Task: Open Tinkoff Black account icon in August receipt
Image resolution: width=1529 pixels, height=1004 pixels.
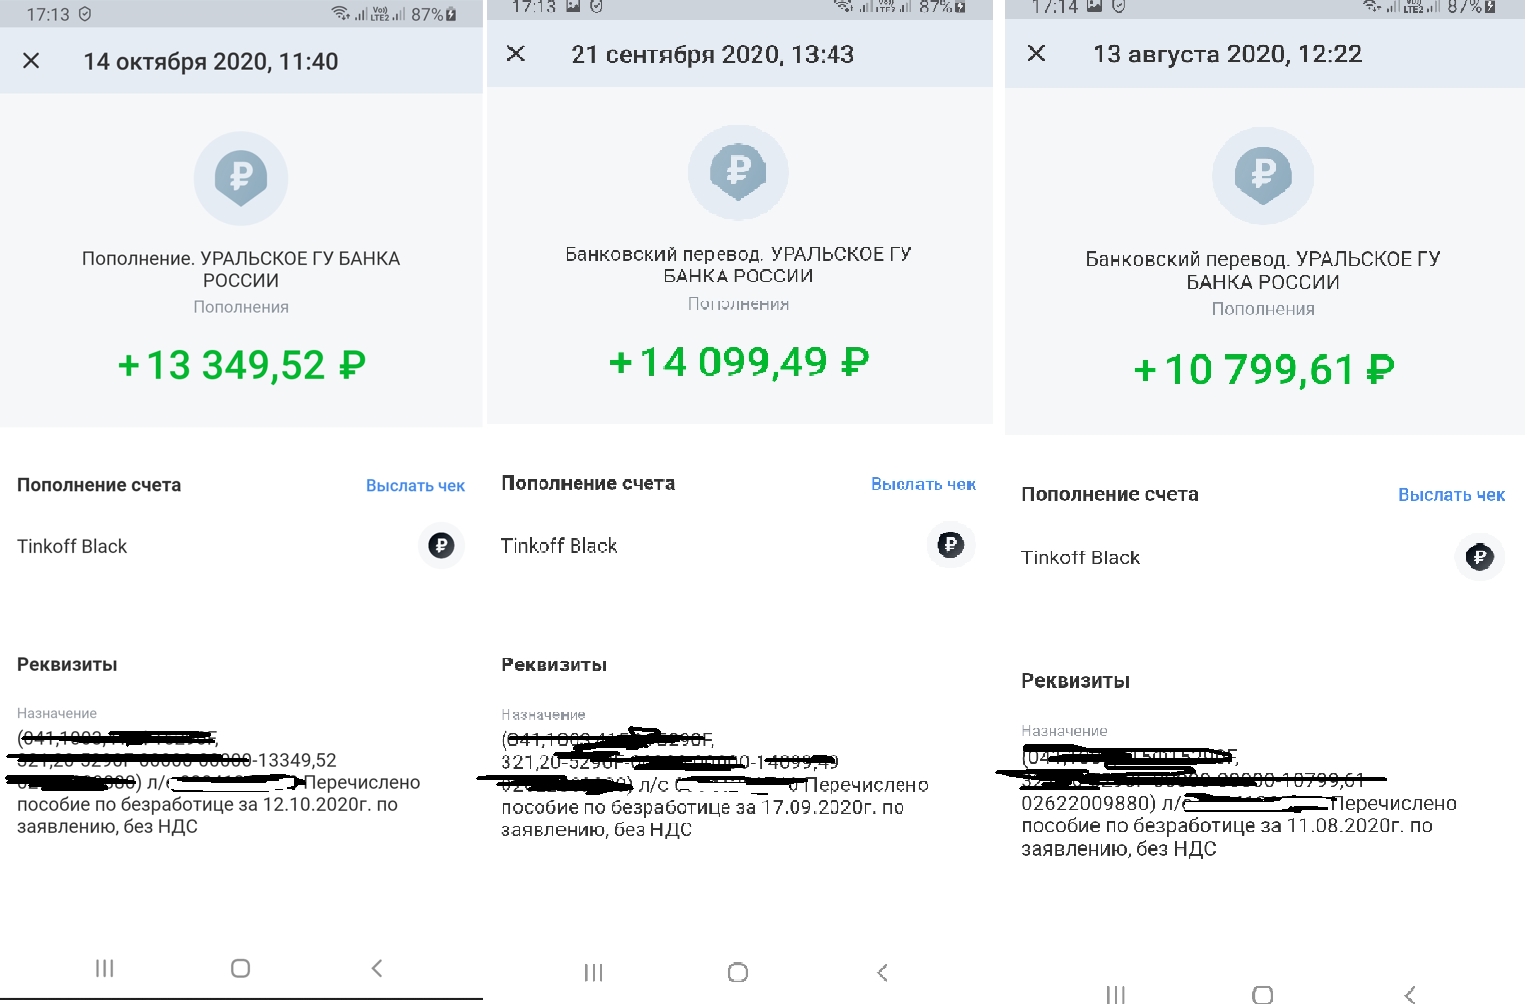Action: pyautogui.click(x=1479, y=556)
